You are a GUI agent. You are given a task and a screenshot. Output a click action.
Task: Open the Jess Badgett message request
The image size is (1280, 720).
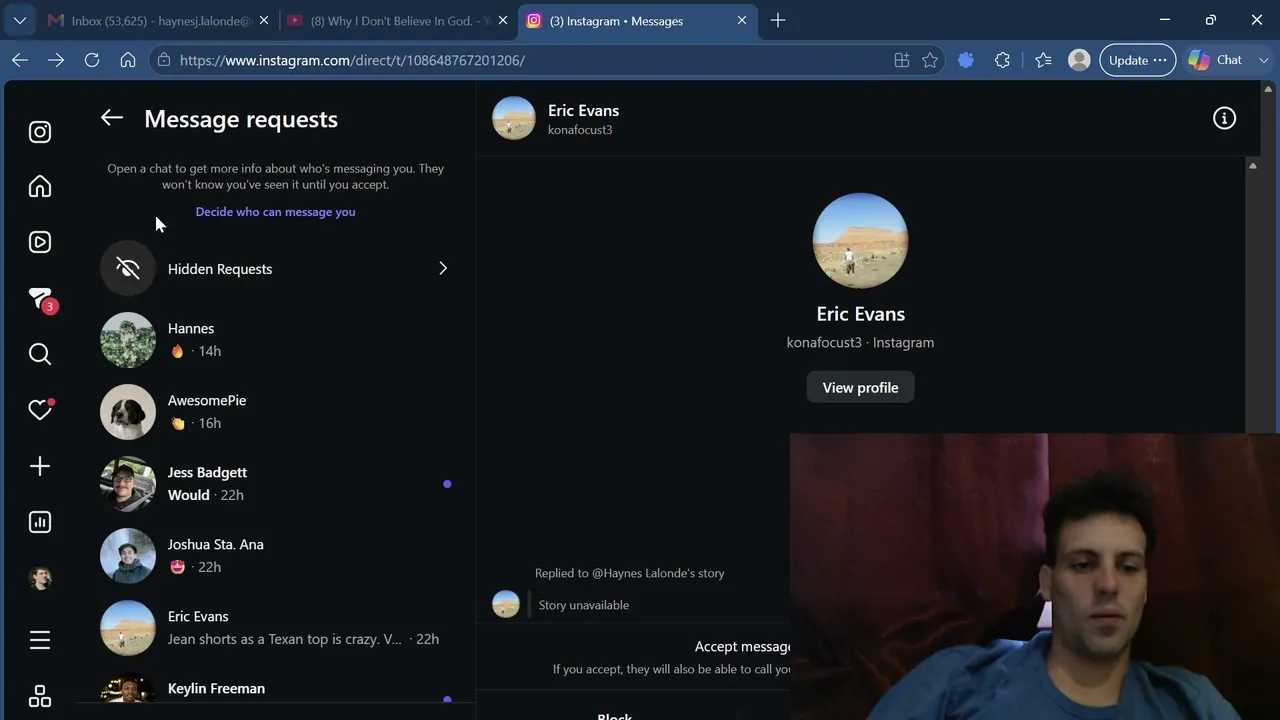[x=276, y=484]
